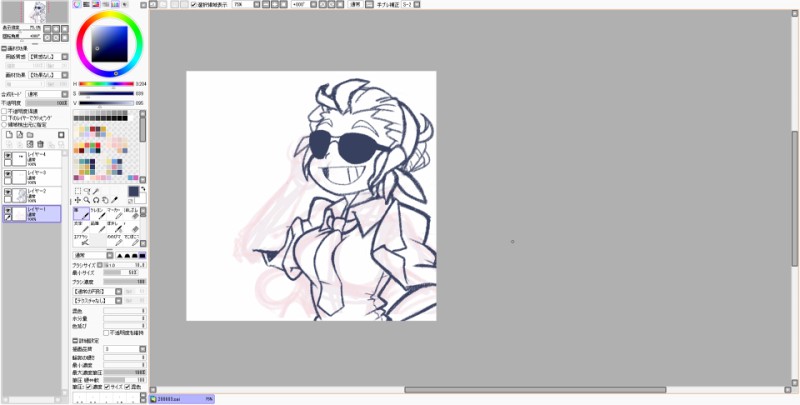The image size is (800, 405).
Task: Click the horizontal canvas scrollbar
Action: coord(535,390)
